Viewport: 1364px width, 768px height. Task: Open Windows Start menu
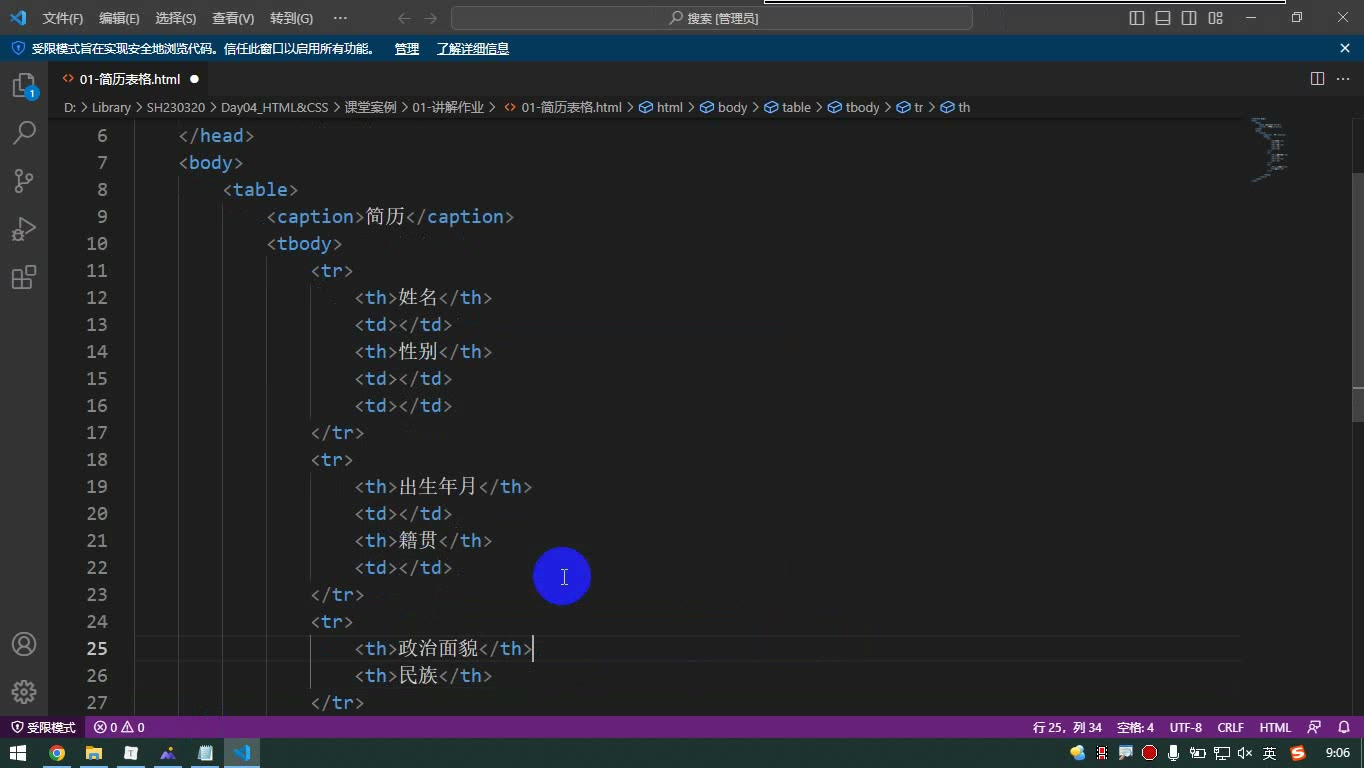(x=18, y=753)
